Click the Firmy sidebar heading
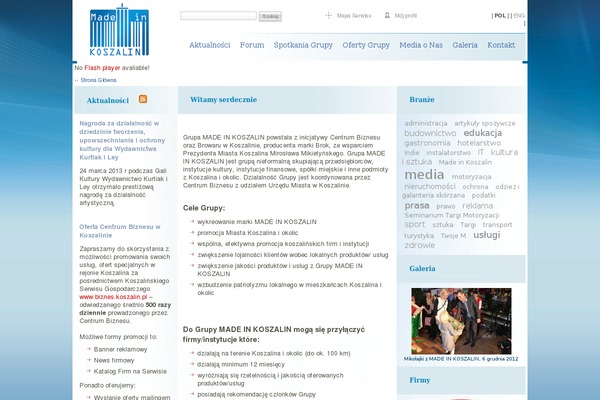The height and width of the screenshot is (400, 600). pyautogui.click(x=419, y=380)
